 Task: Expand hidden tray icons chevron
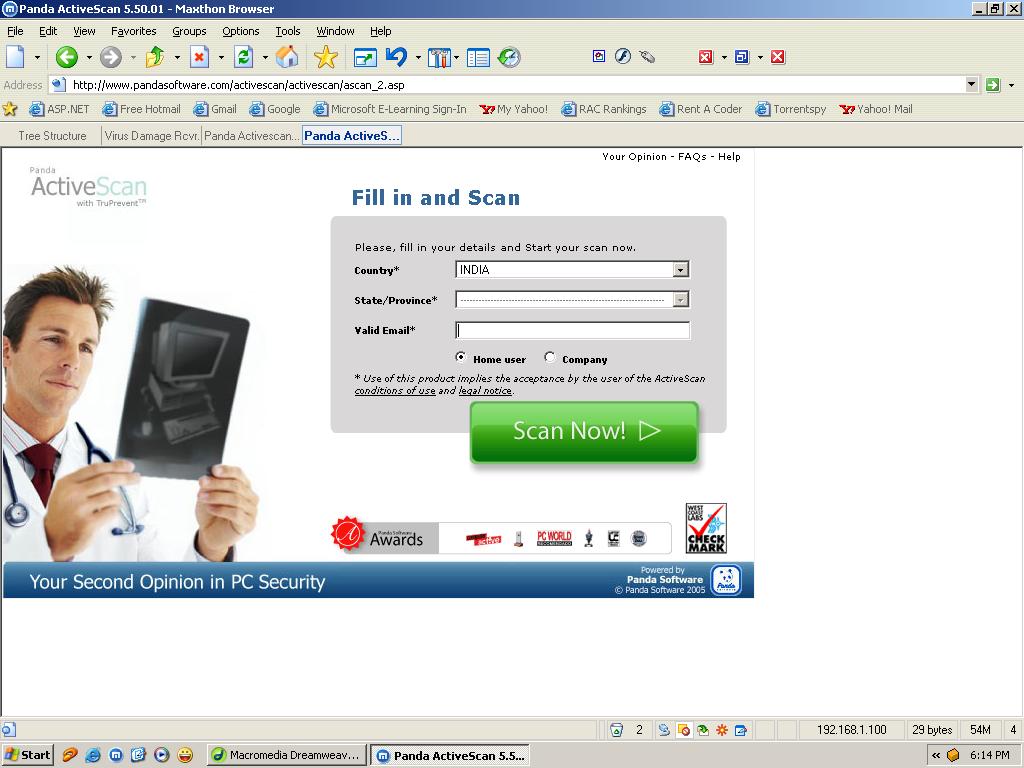click(x=936, y=756)
